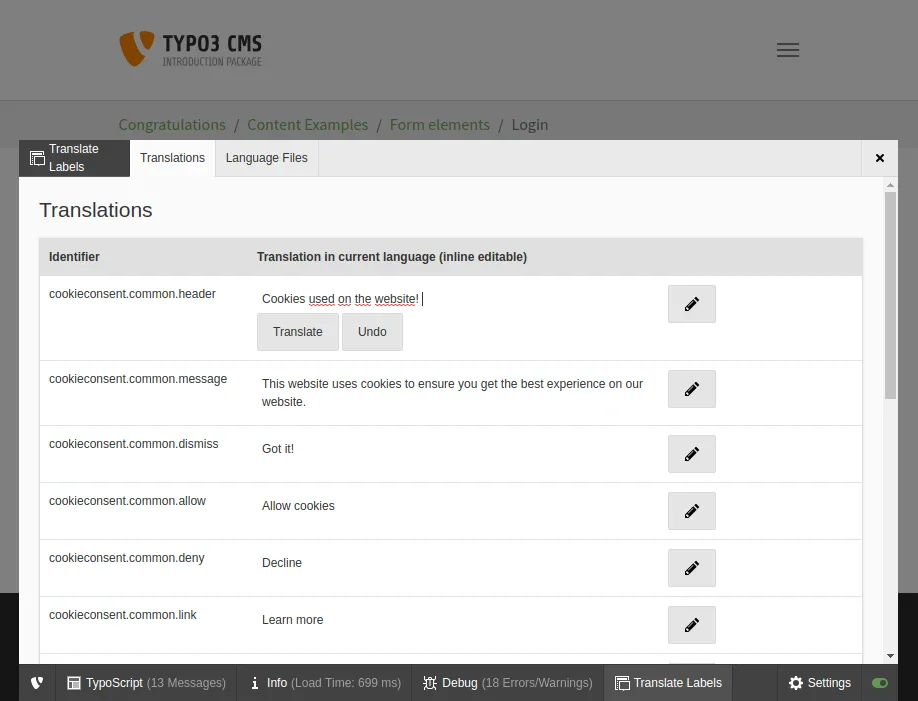This screenshot has width=918, height=701.
Task: Edit cookieconsent.common.deny with pencil icon
Action: click(x=691, y=568)
